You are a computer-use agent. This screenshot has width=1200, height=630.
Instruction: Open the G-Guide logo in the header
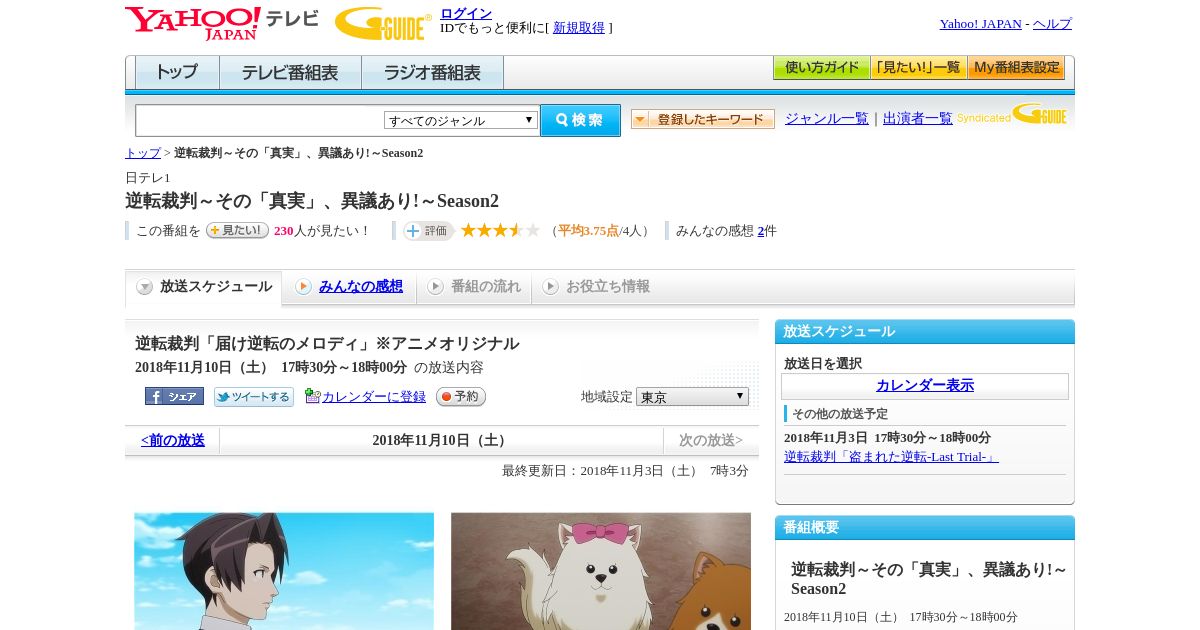pos(383,23)
